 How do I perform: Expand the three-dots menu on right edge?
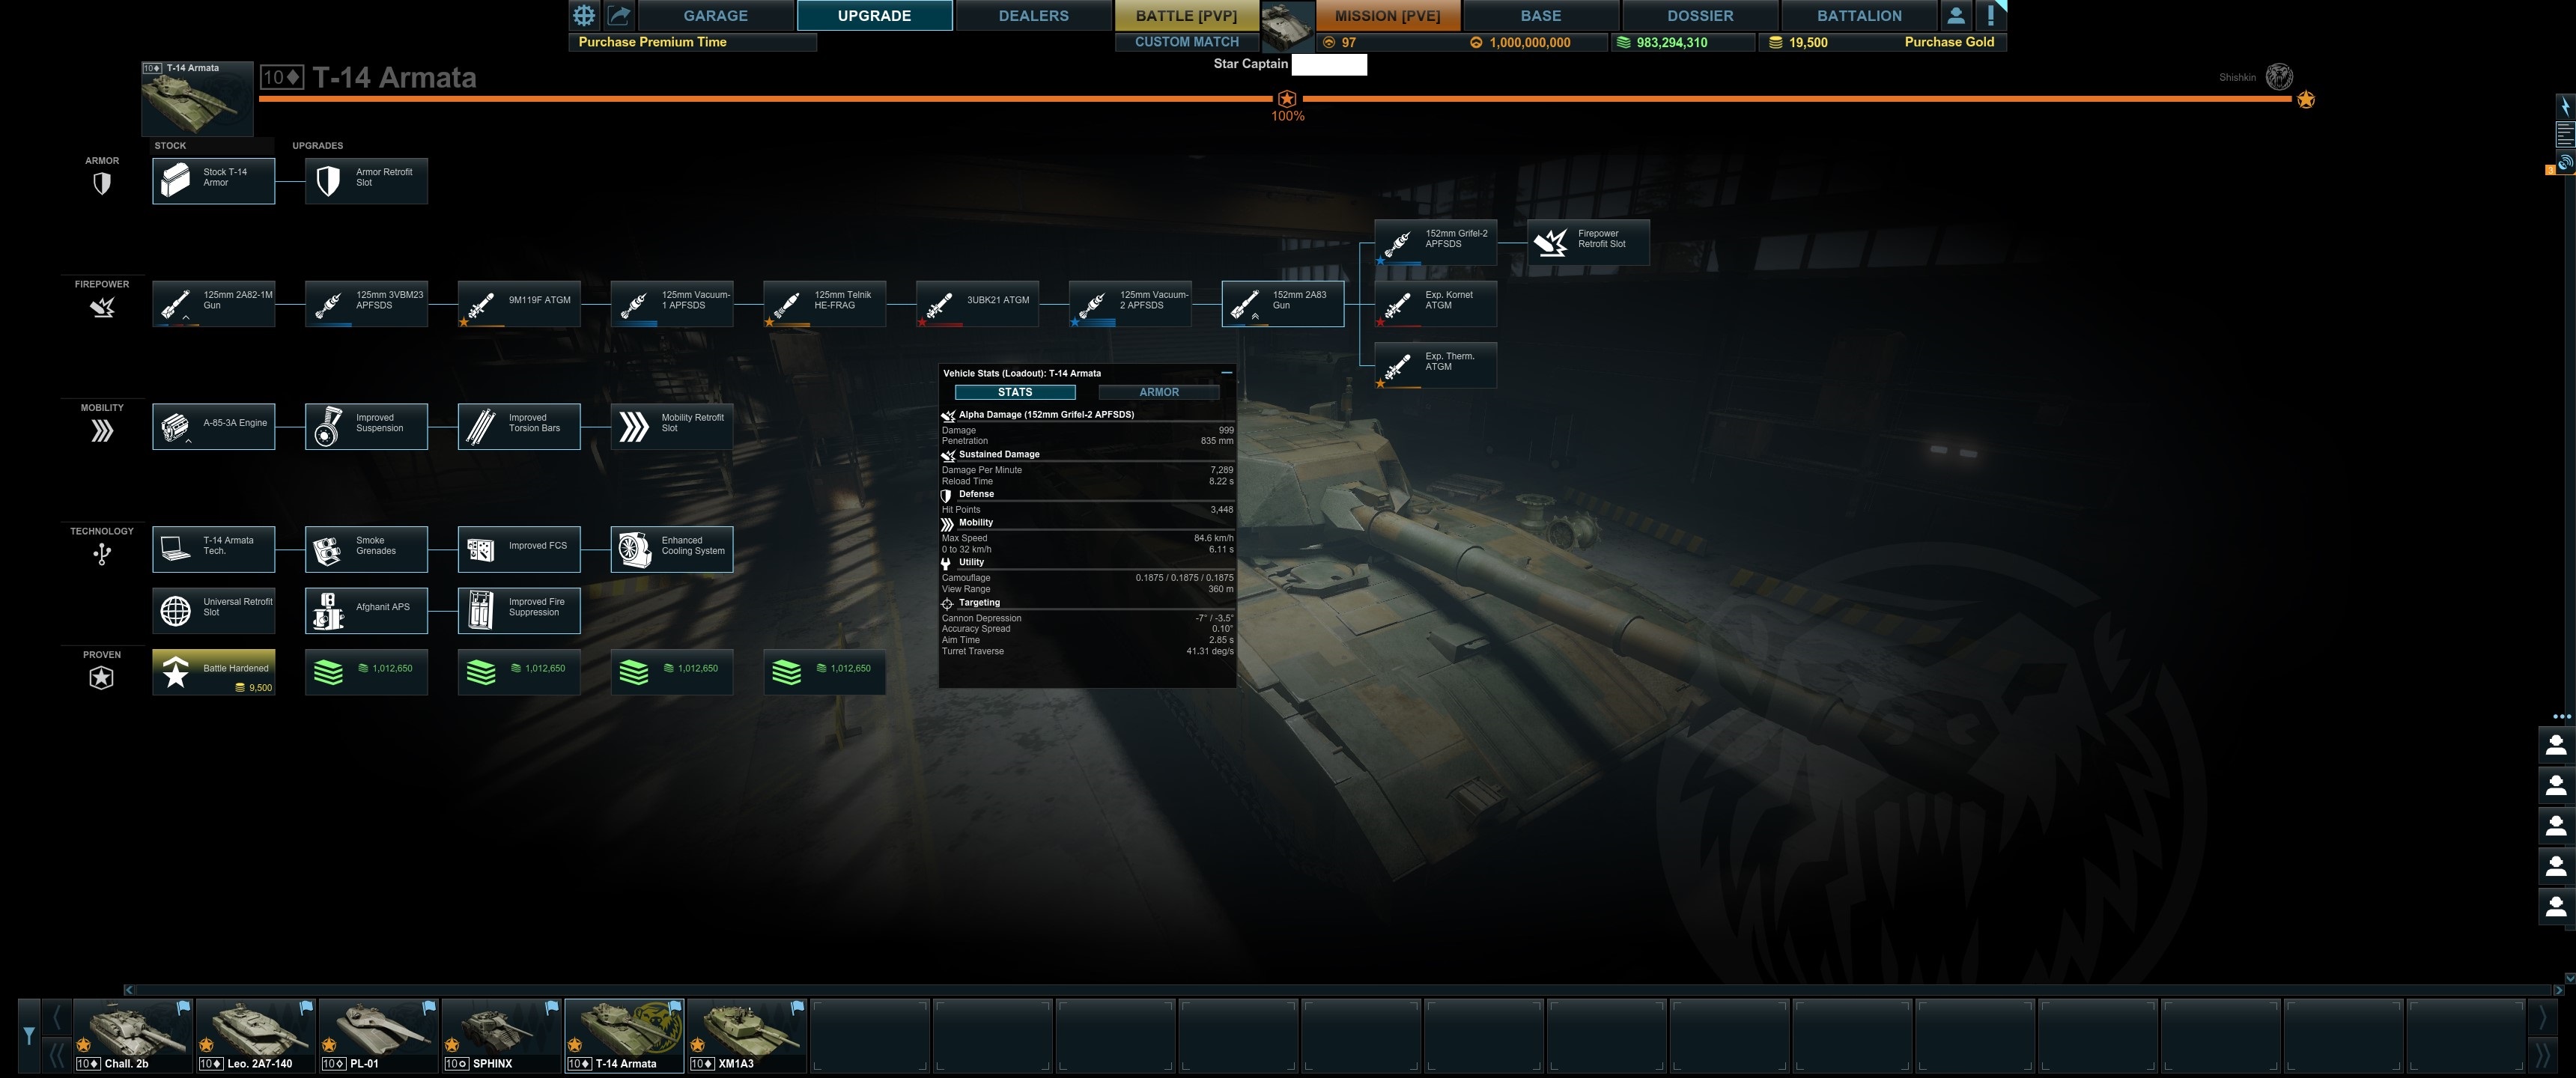coord(2560,716)
